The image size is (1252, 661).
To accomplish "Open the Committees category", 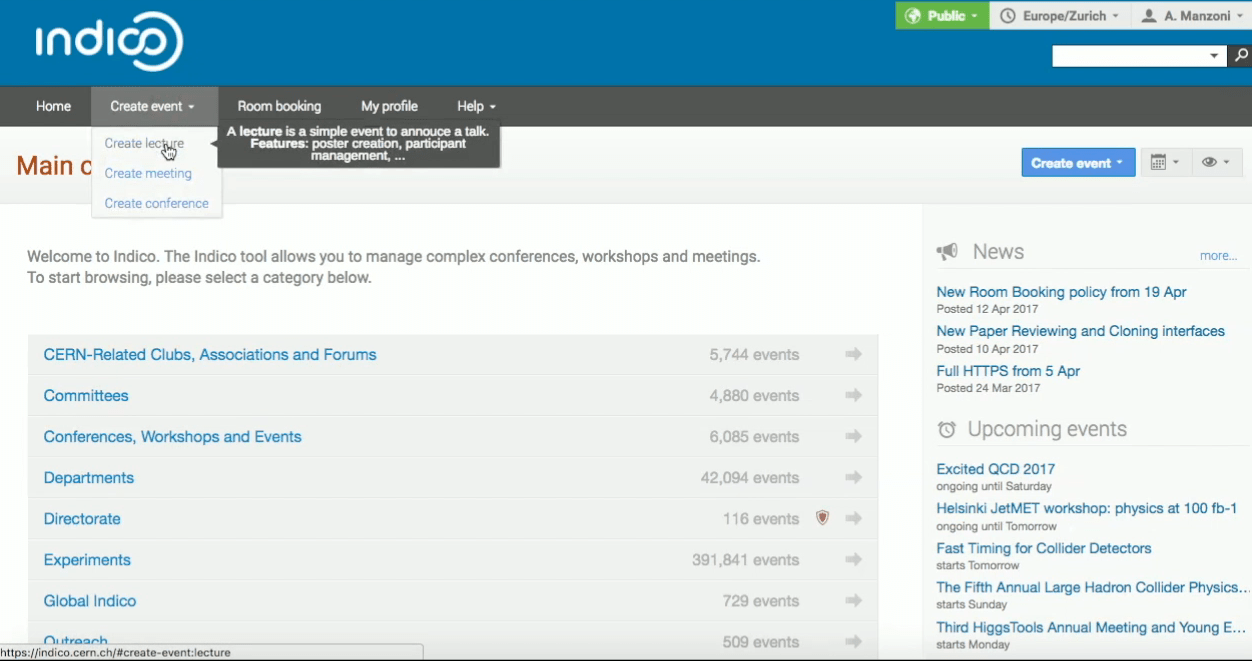I will 85,395.
